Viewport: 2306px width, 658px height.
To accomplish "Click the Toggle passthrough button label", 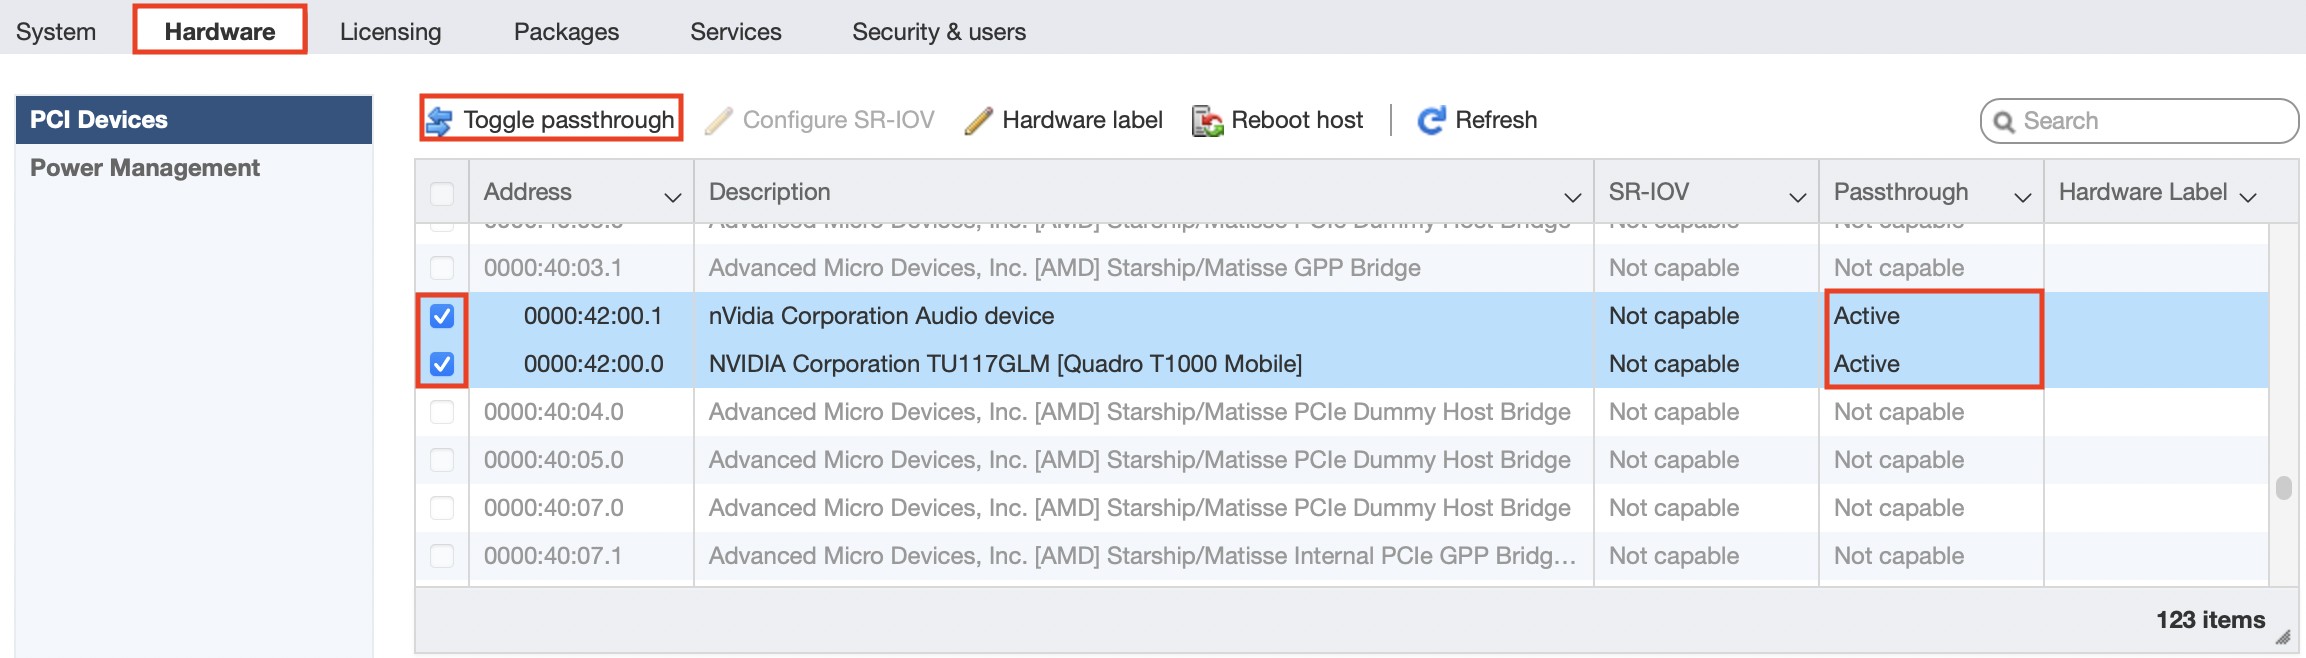I will [569, 120].
